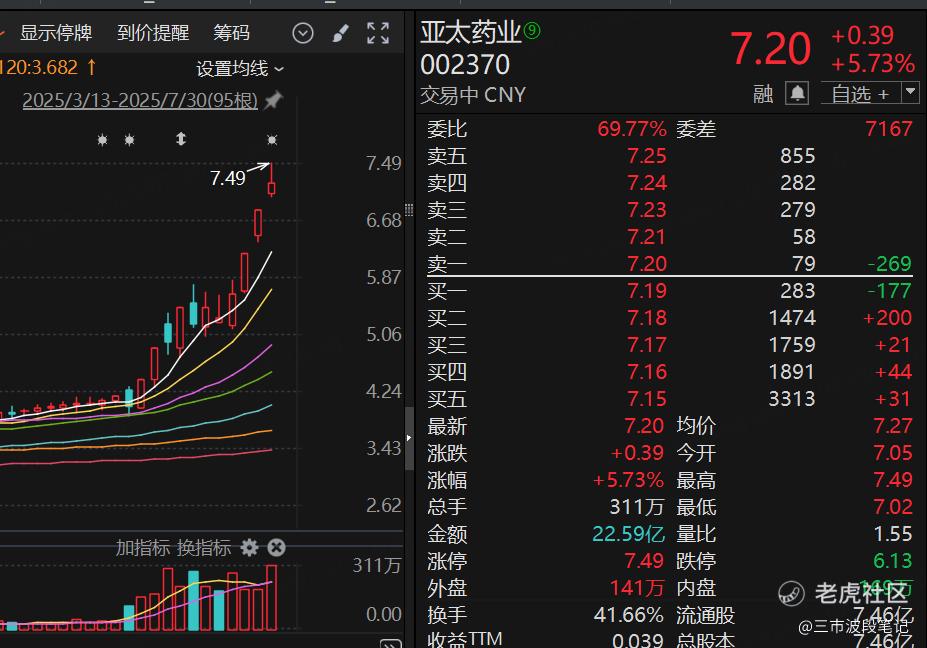Viewport: 927px width, 648px height.
Task: Select 卖五 price 7.25
Action: click(647, 156)
